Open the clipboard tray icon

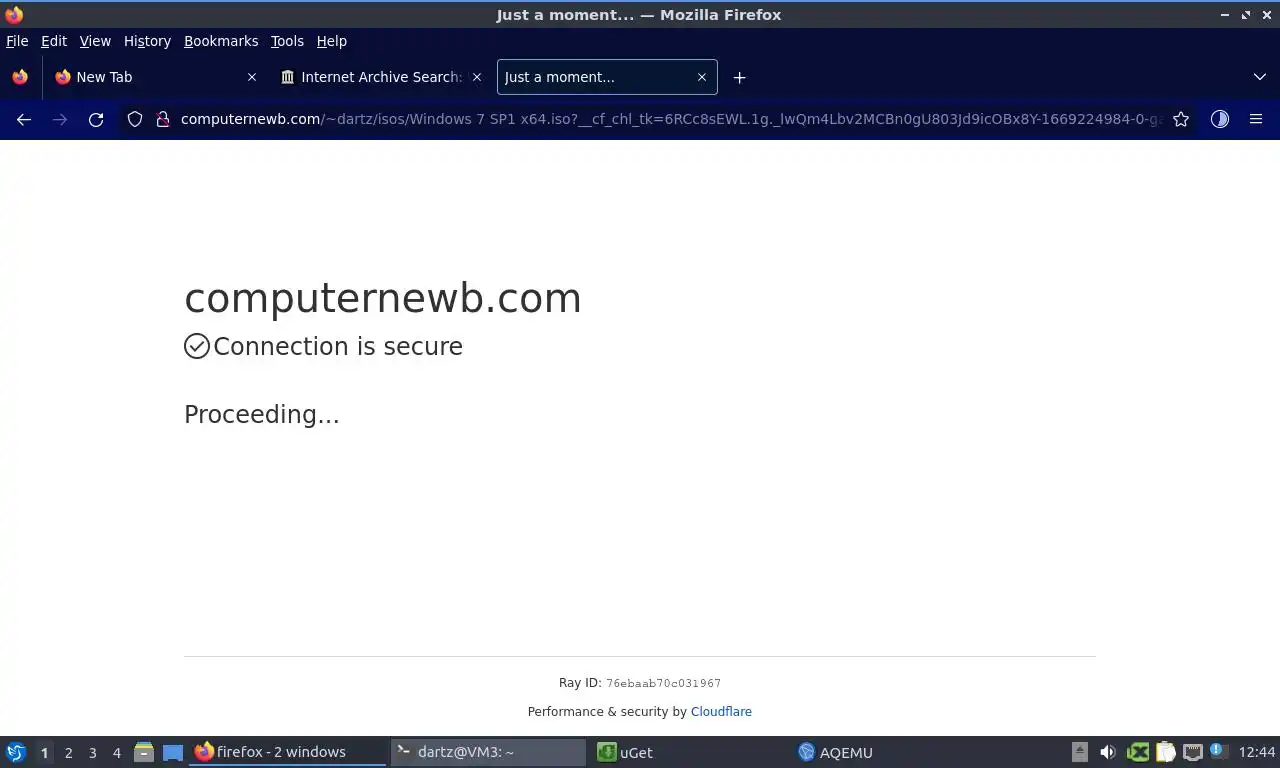click(1165, 752)
